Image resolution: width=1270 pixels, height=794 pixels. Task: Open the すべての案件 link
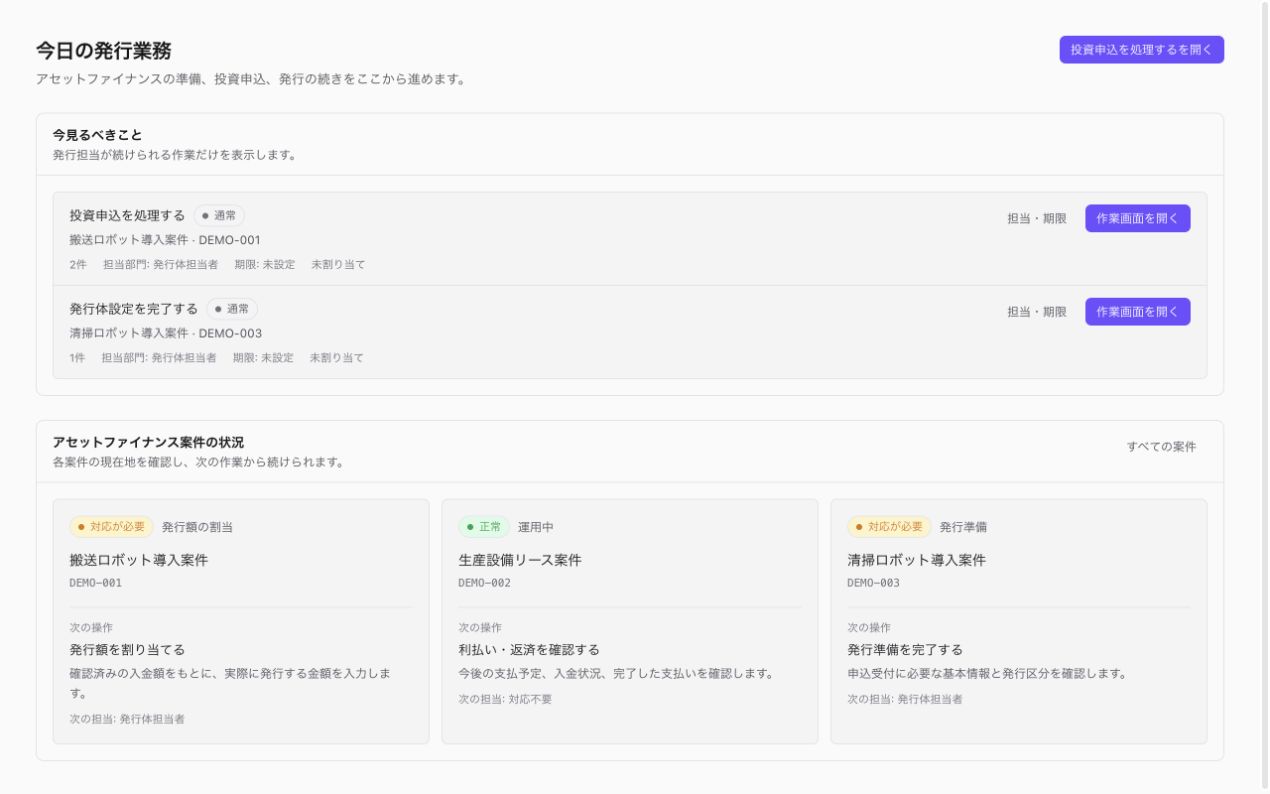coord(1161,446)
